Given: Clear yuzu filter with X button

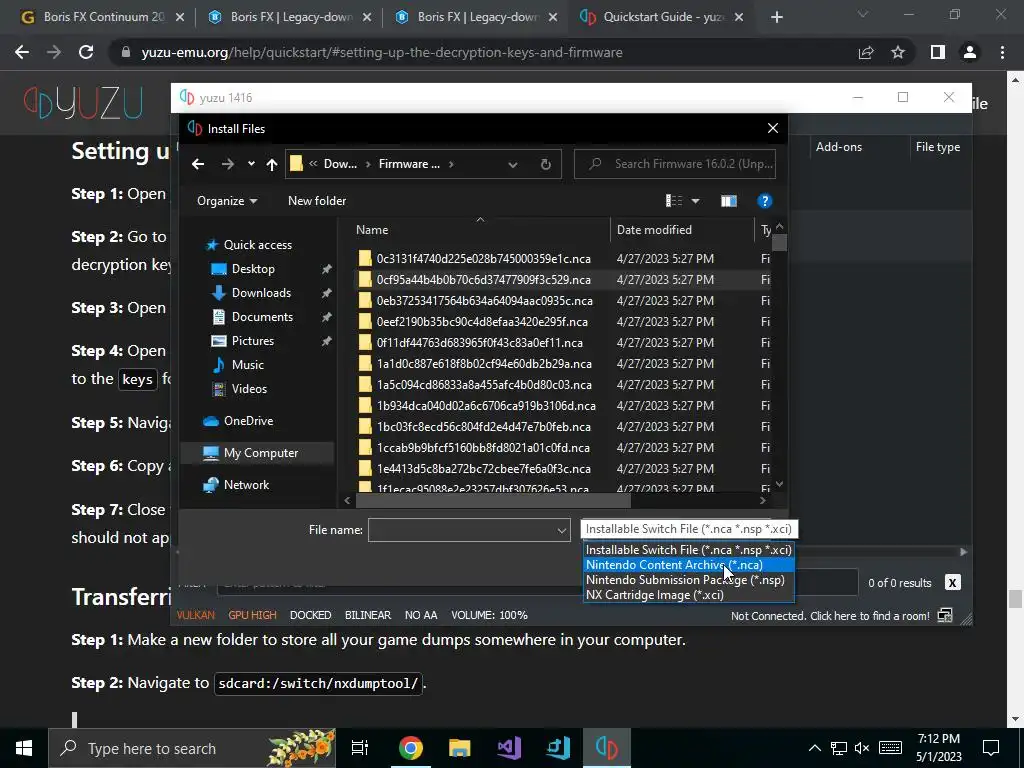Looking at the screenshot, I should pyautogui.click(x=952, y=583).
